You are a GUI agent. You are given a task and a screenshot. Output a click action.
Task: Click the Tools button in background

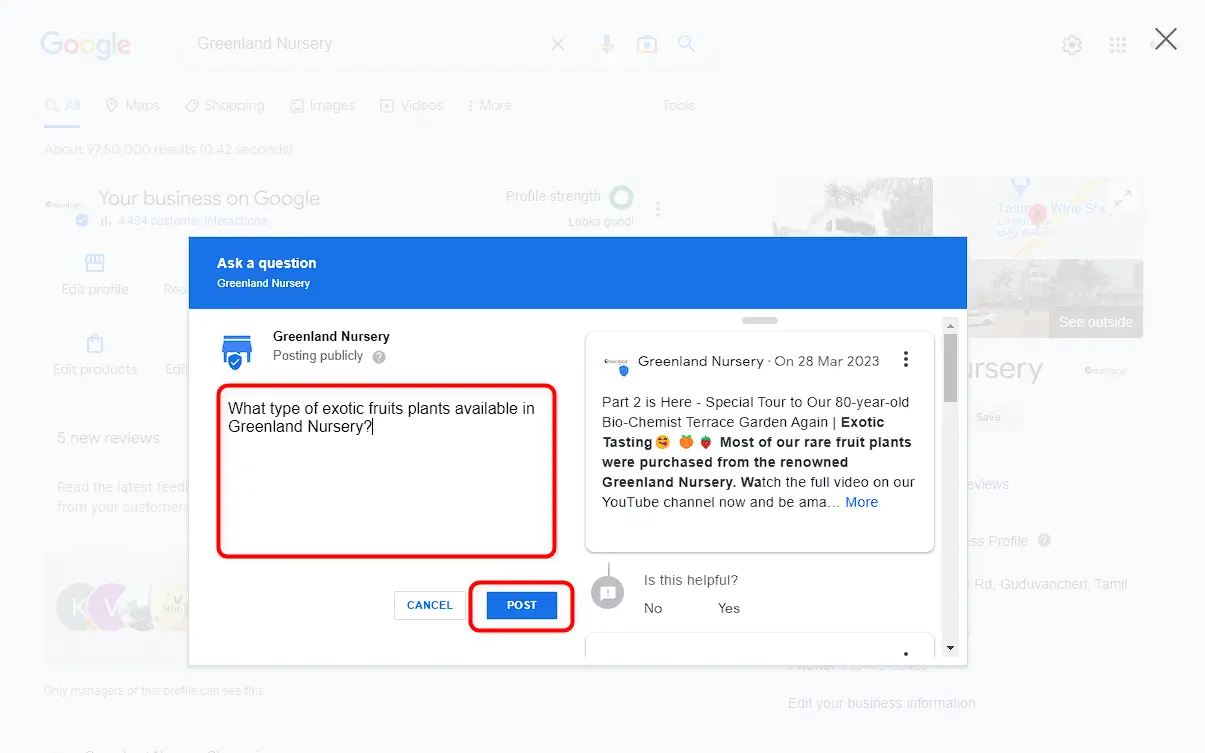point(678,105)
